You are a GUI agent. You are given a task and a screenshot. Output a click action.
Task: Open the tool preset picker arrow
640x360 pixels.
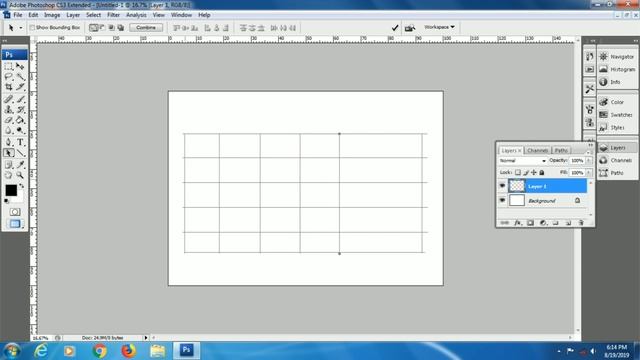(21, 28)
